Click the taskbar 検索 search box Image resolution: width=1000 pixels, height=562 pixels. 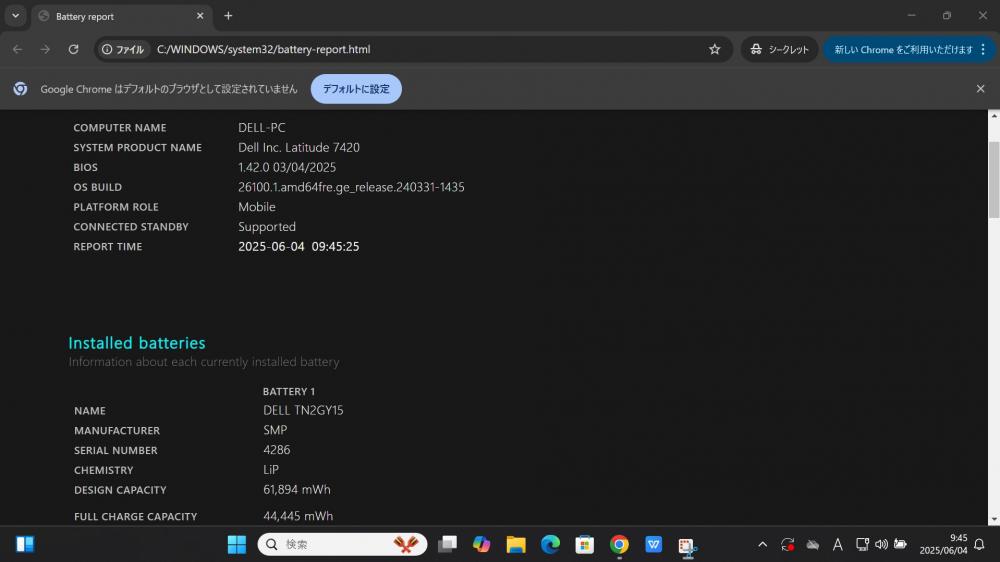coord(342,544)
